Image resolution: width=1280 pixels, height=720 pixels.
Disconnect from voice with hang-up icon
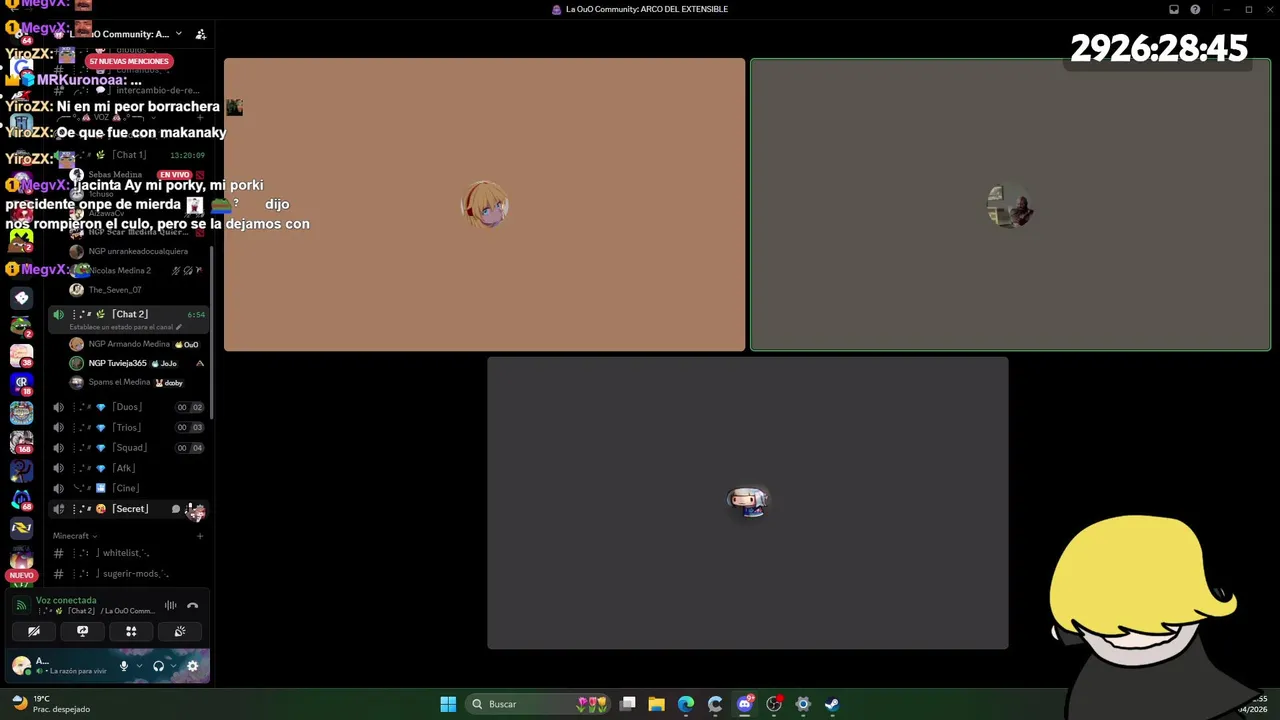(193, 605)
